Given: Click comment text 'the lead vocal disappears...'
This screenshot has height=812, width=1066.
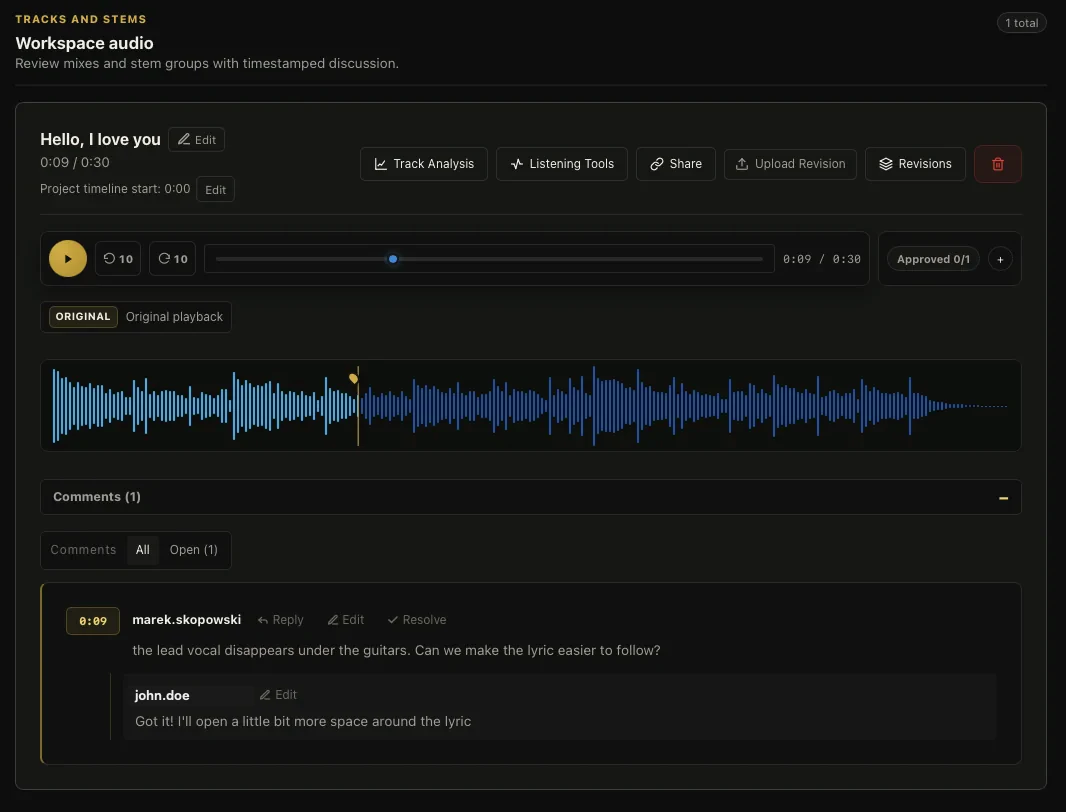Looking at the screenshot, I should pos(396,651).
